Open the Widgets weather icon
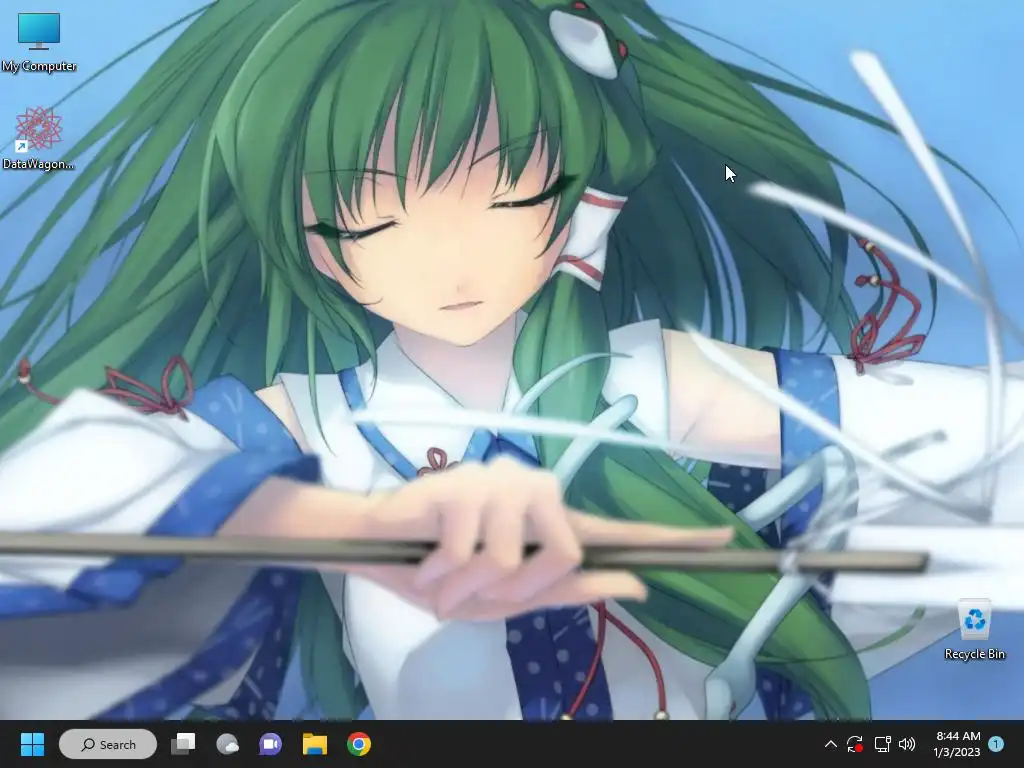The height and width of the screenshot is (768, 1024). (x=227, y=744)
